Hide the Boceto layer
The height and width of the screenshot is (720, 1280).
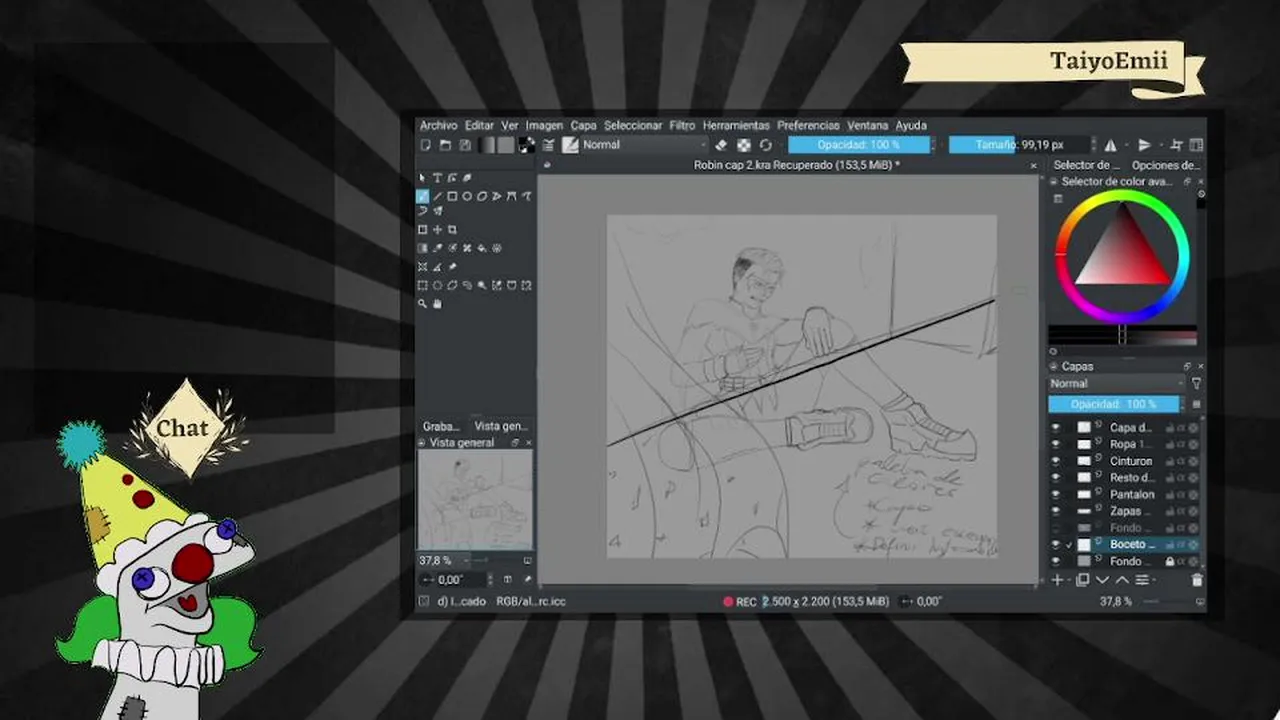1056,544
